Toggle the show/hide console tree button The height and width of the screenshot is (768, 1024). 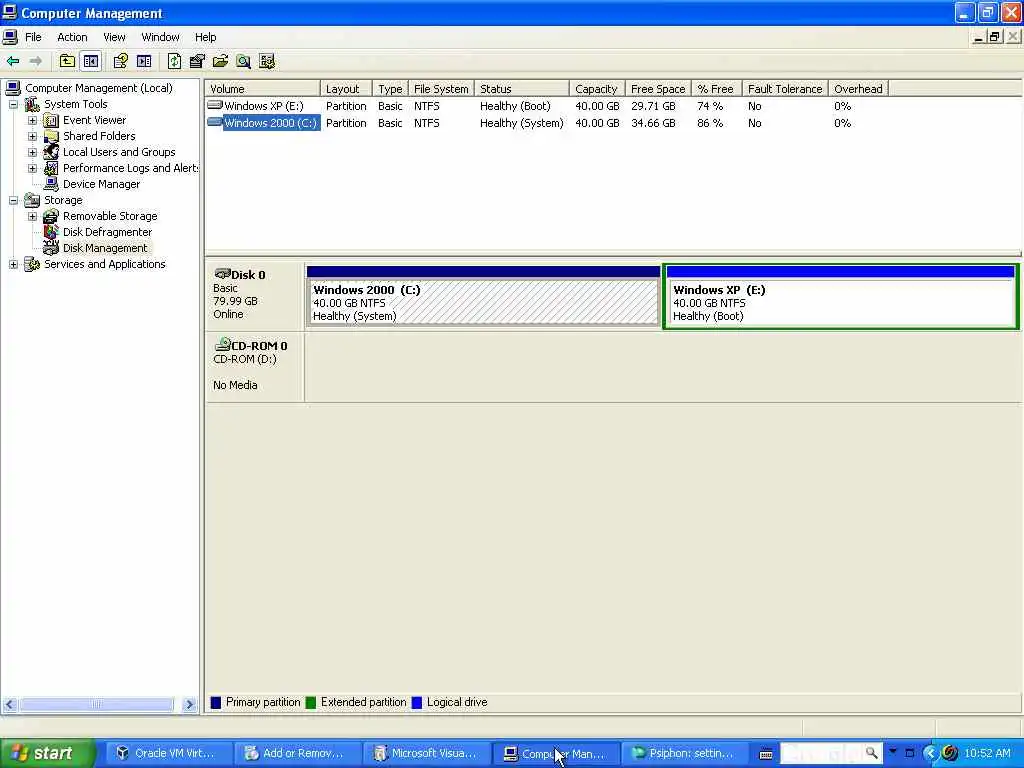coord(91,61)
